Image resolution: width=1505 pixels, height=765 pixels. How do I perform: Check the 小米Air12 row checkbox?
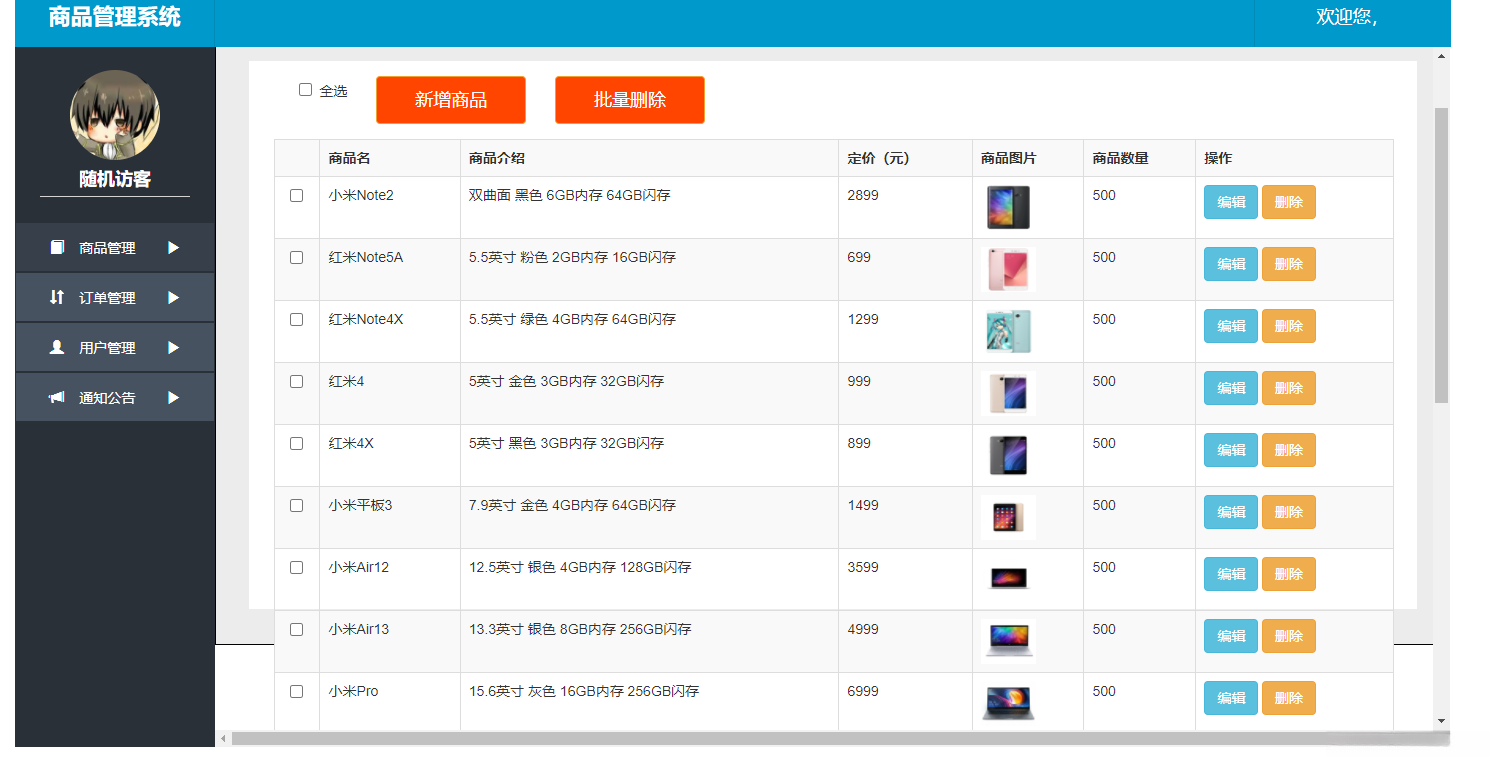[x=296, y=568]
